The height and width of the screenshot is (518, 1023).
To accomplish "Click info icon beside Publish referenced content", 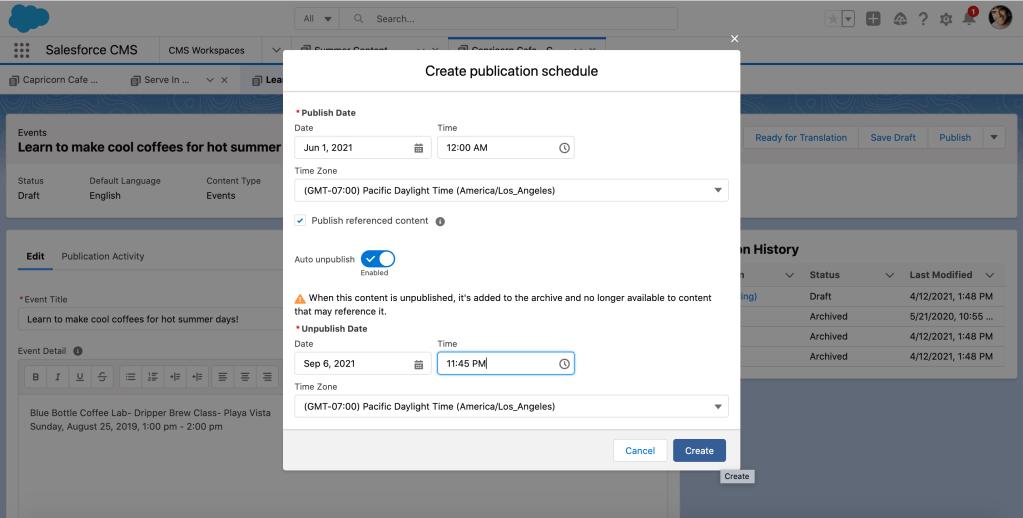I will coord(440,221).
